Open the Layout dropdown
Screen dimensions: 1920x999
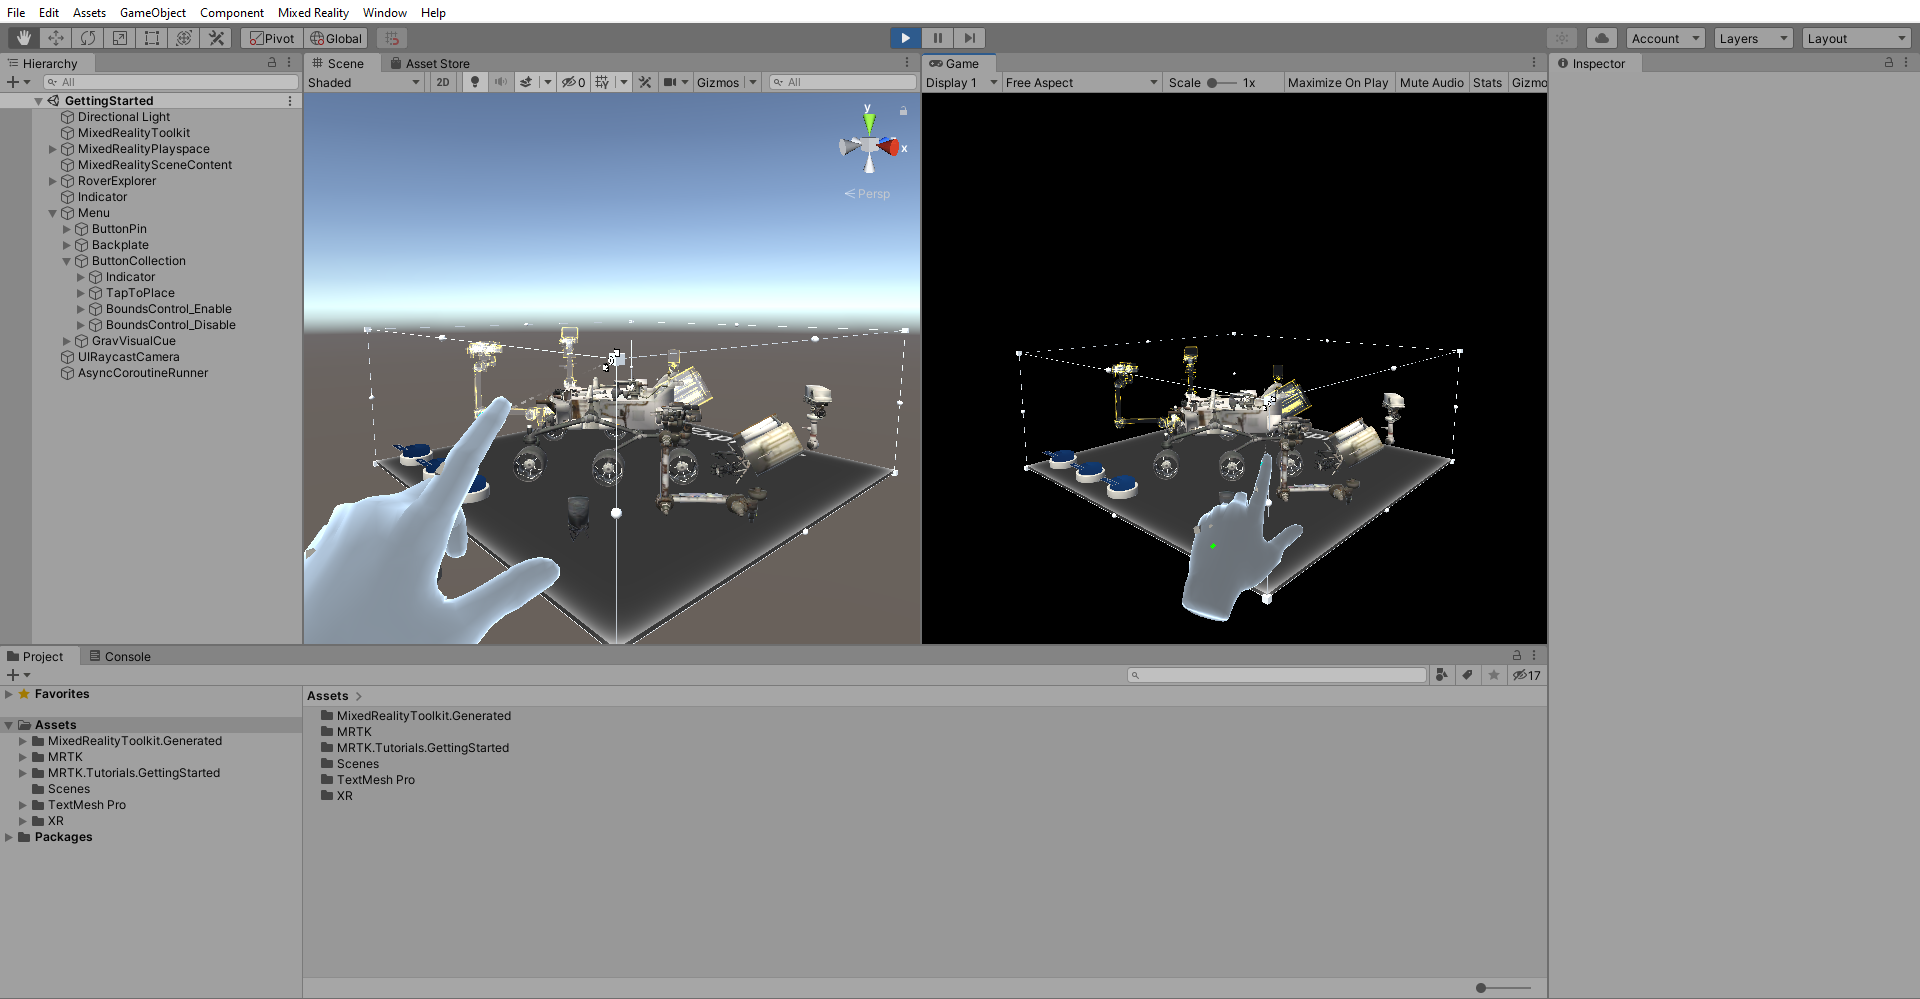[1856, 38]
